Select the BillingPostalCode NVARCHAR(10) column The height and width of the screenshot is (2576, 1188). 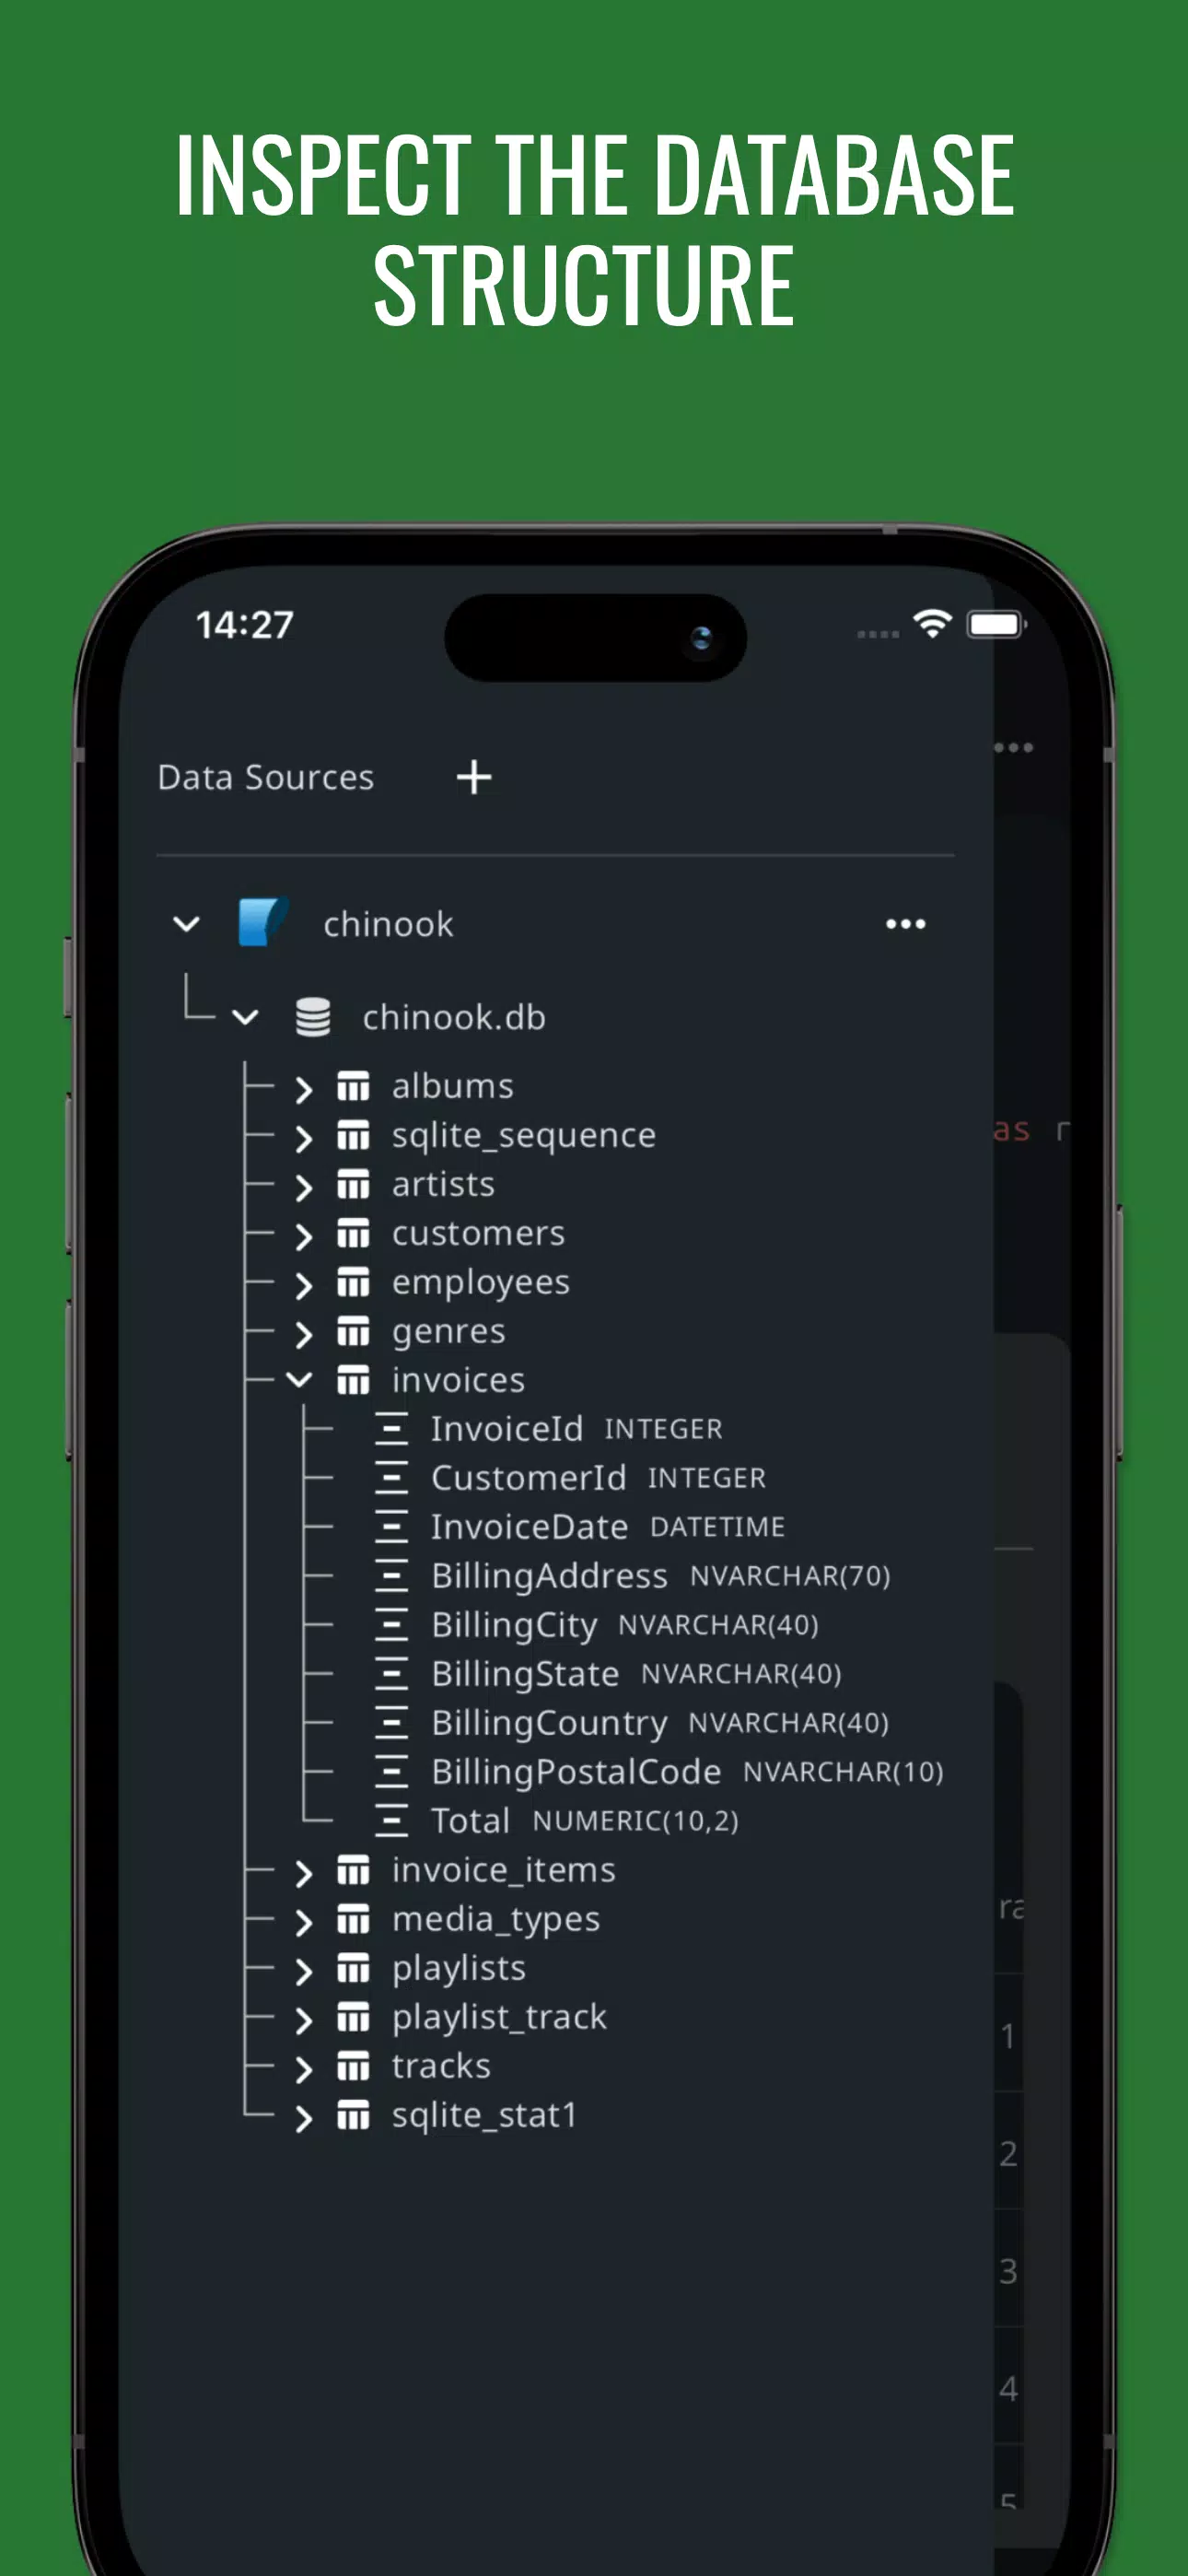(687, 1772)
